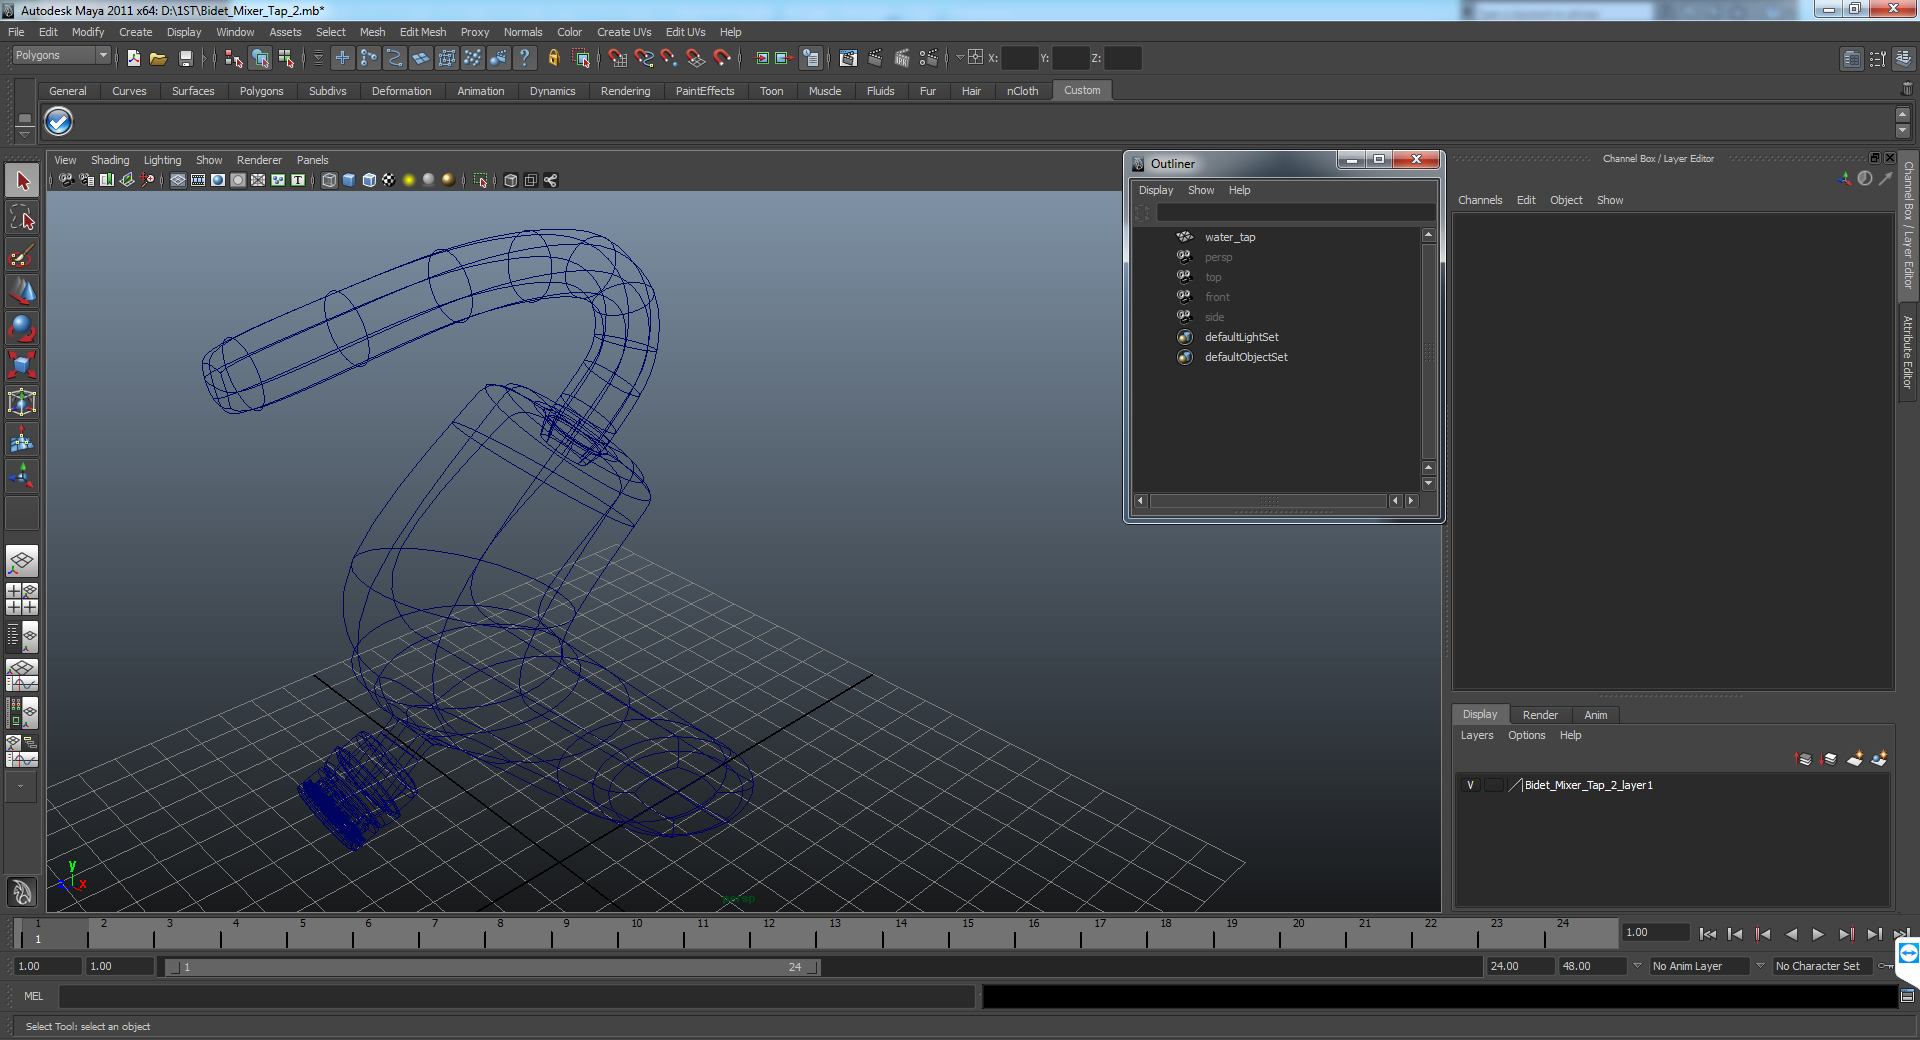The height and width of the screenshot is (1040, 1920).
Task: Create a new empty display layer
Action: (1855, 759)
